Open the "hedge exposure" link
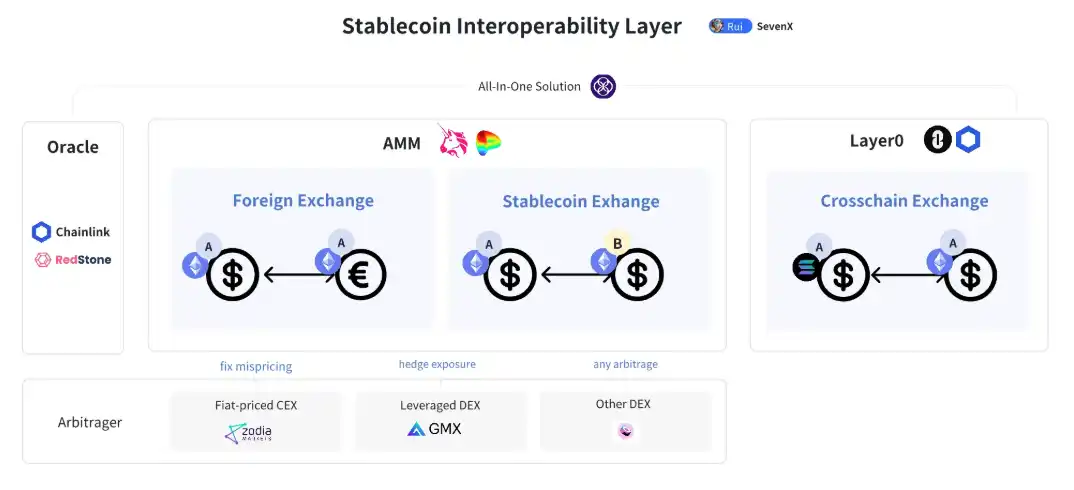Viewport: 1074px width, 490px height. pos(437,365)
